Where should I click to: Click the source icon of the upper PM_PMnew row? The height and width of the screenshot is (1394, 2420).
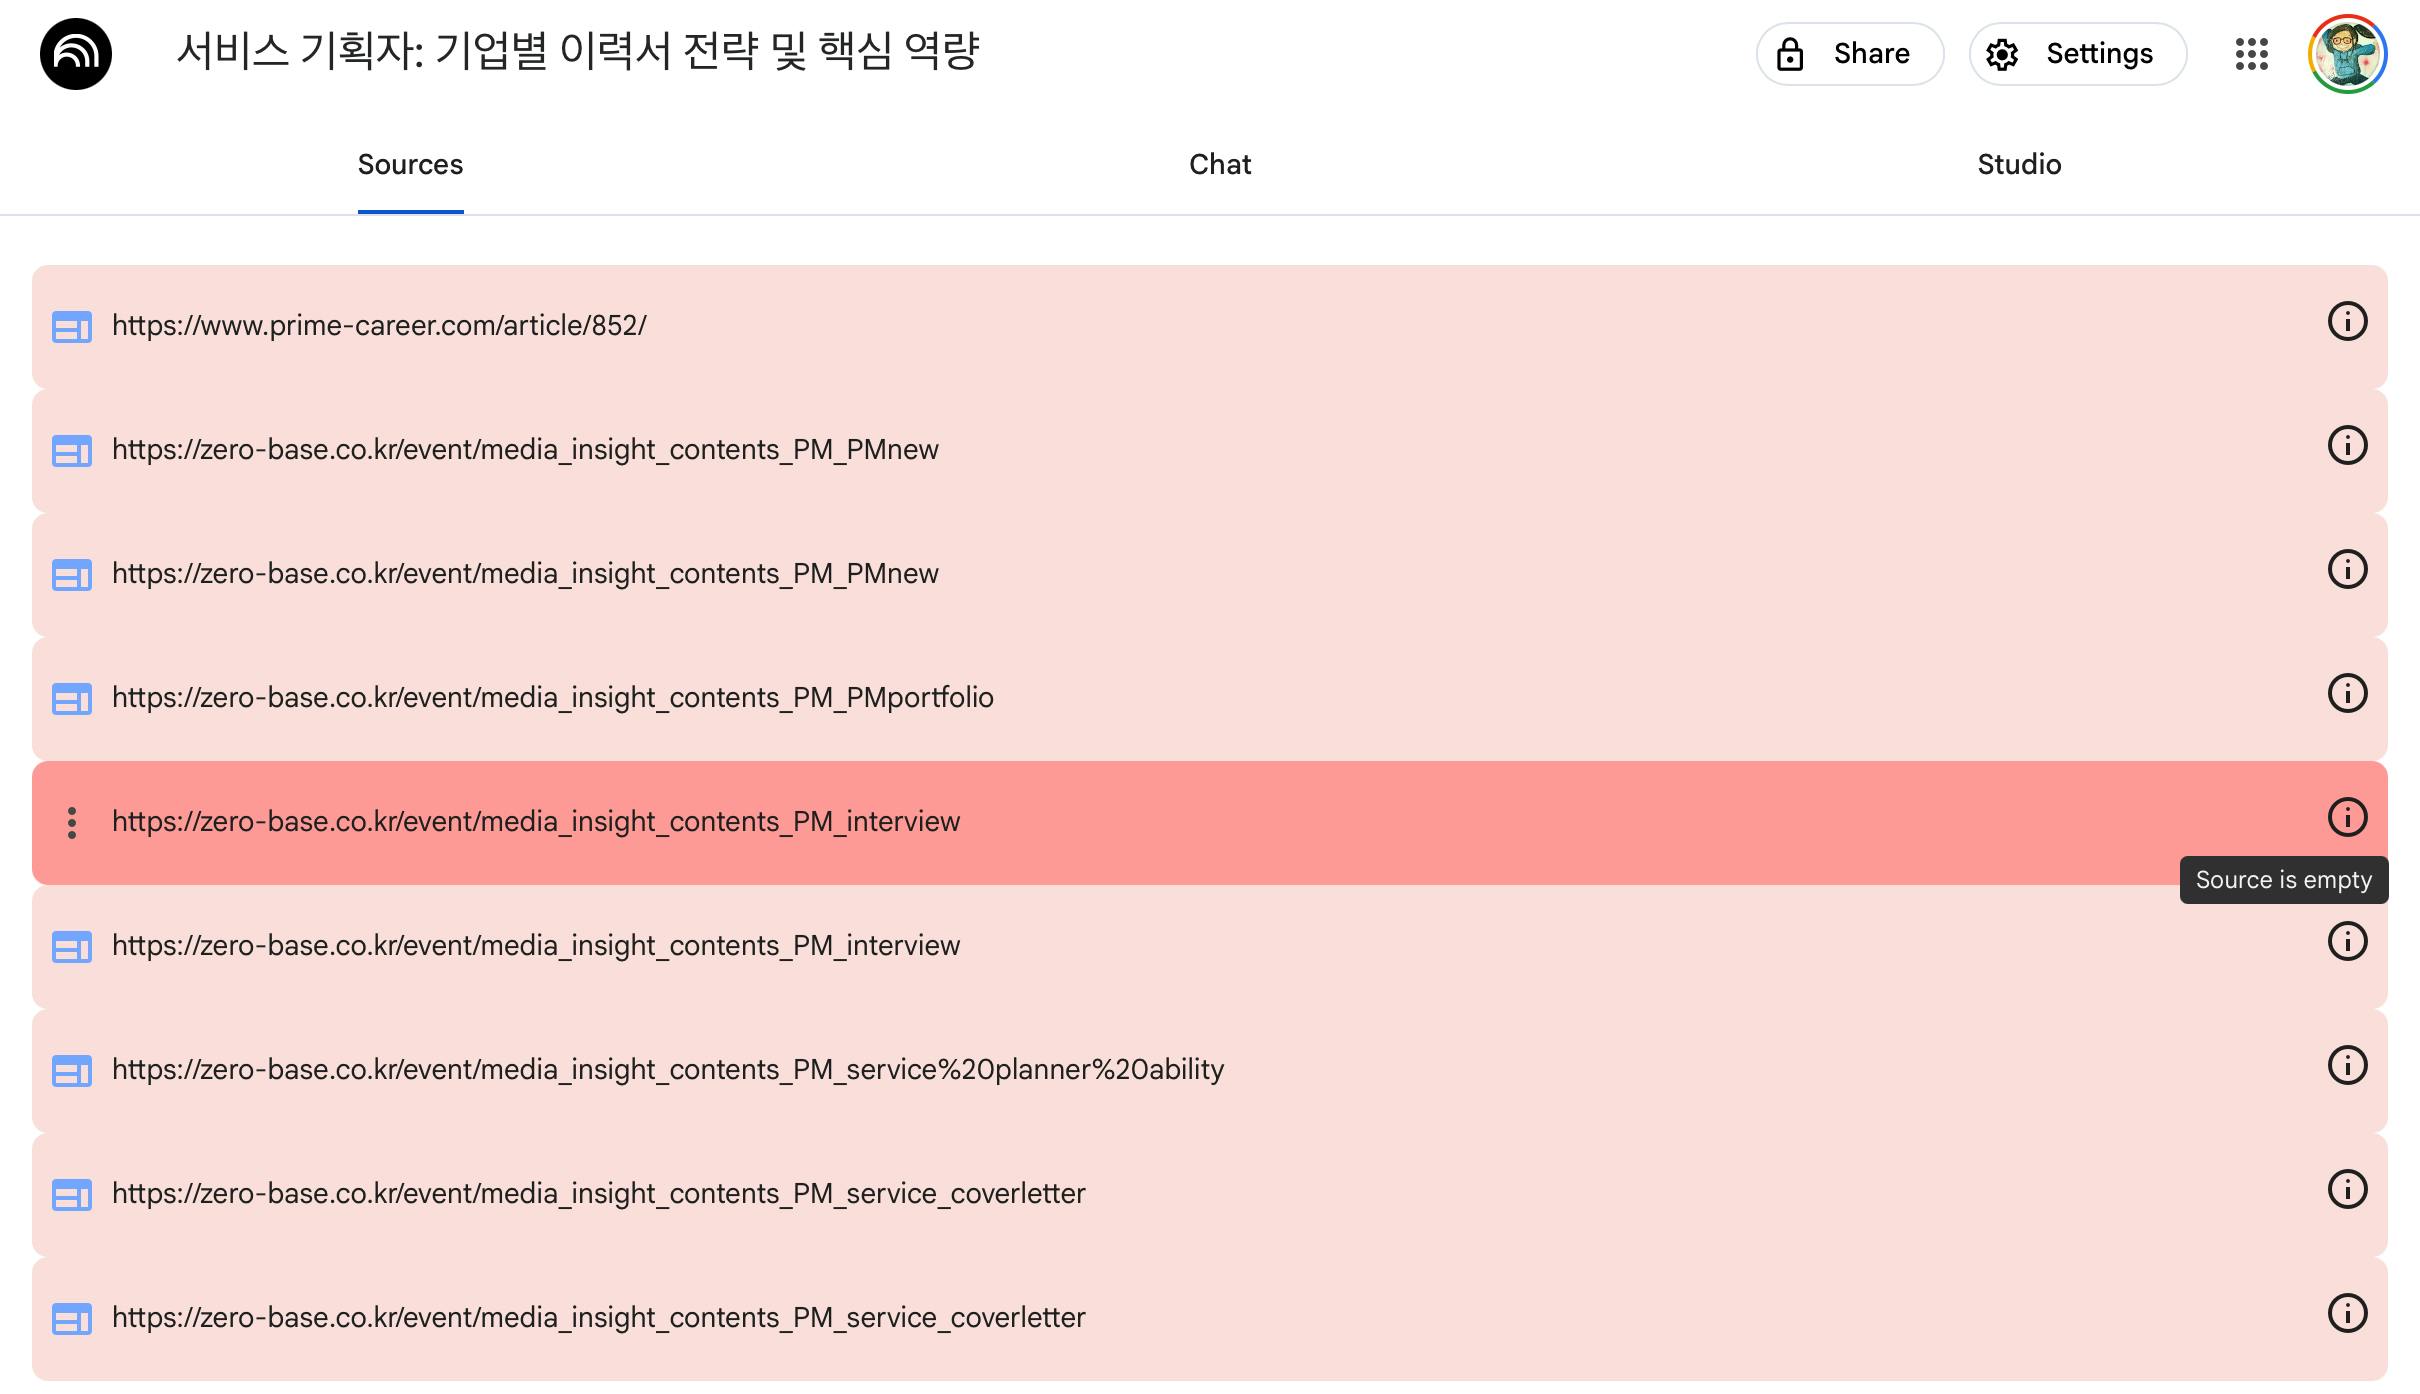[72, 451]
